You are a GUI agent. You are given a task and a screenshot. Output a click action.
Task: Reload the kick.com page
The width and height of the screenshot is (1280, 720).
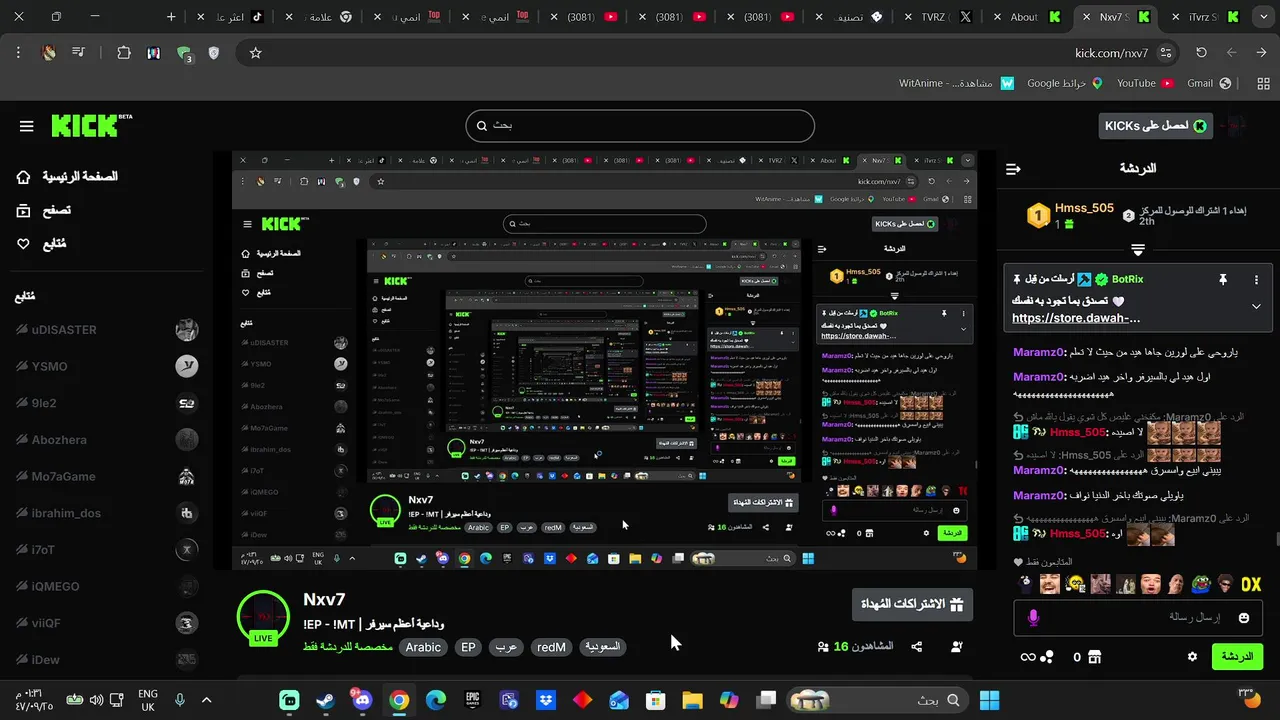1201,53
